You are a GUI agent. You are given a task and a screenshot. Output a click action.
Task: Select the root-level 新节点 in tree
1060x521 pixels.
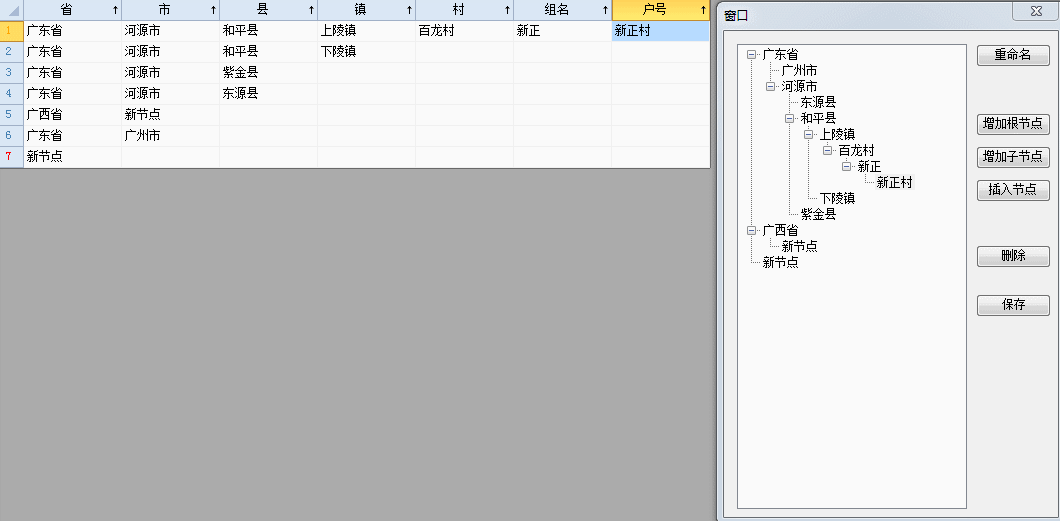780,263
